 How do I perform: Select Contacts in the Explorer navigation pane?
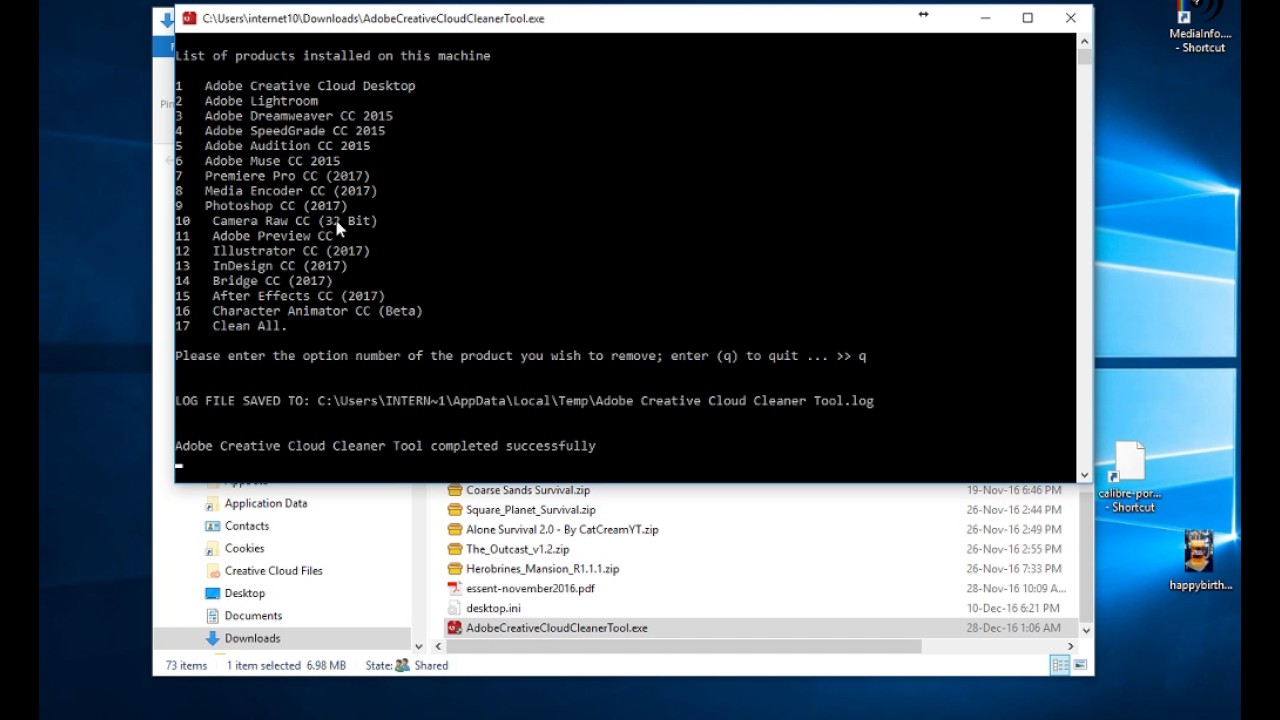tap(247, 526)
